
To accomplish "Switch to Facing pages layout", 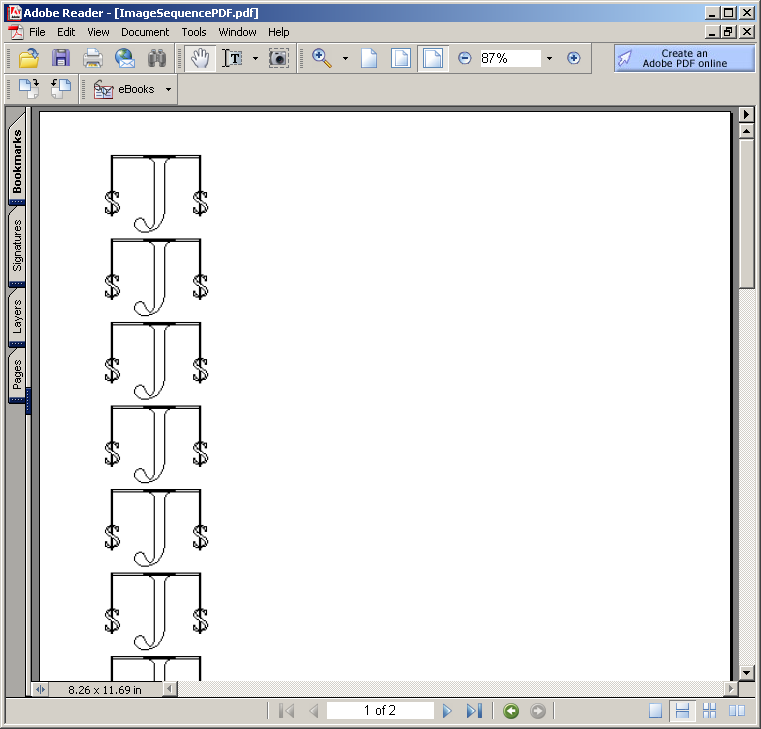I will (737, 711).
